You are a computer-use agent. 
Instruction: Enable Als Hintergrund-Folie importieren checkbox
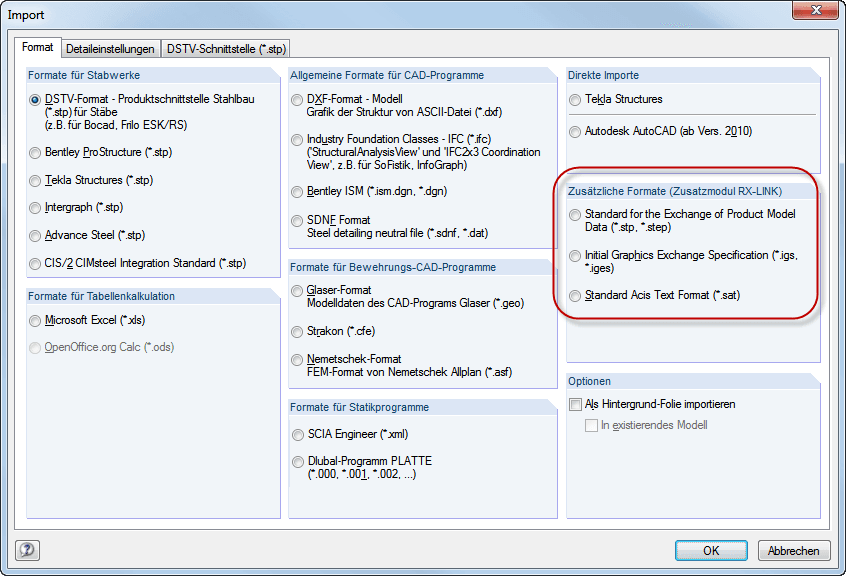click(x=575, y=405)
